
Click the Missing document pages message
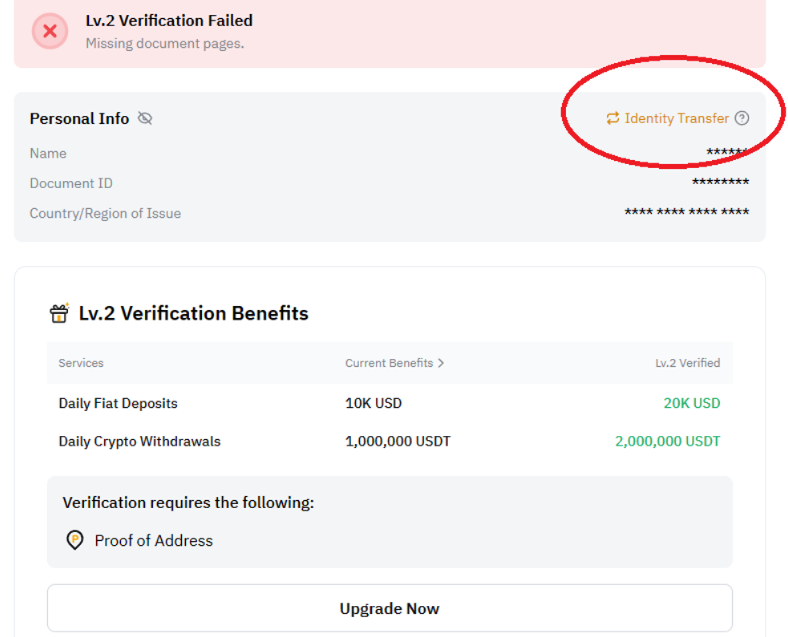pos(164,44)
